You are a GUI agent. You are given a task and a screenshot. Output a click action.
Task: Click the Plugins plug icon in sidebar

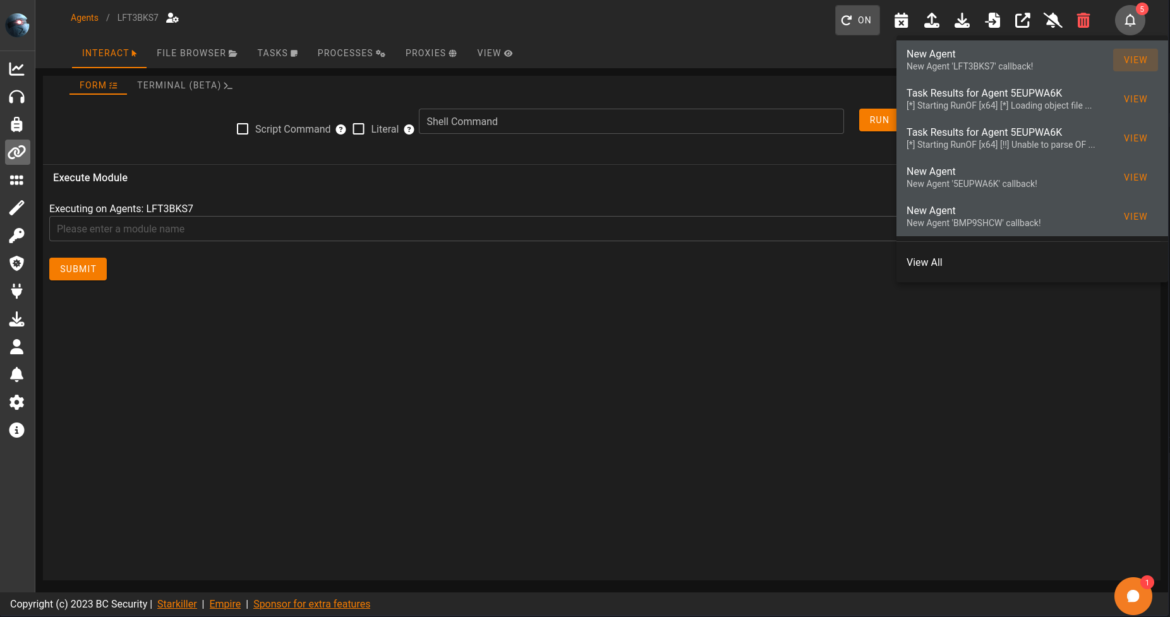click(x=17, y=291)
